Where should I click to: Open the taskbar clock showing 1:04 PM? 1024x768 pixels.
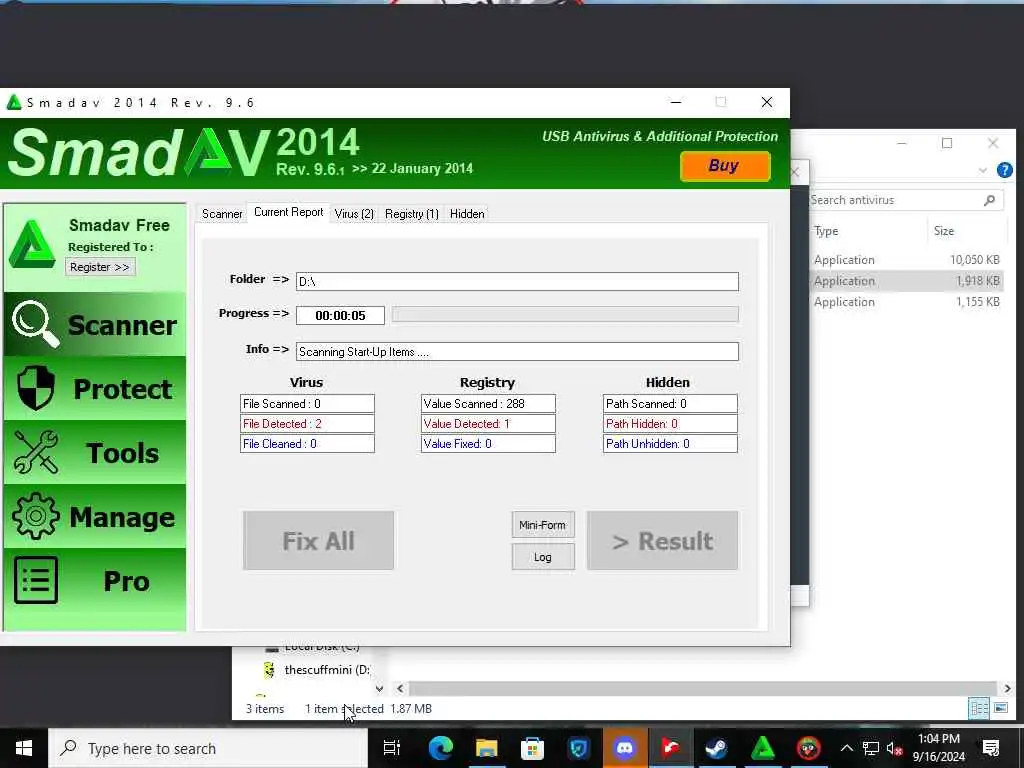(938, 748)
